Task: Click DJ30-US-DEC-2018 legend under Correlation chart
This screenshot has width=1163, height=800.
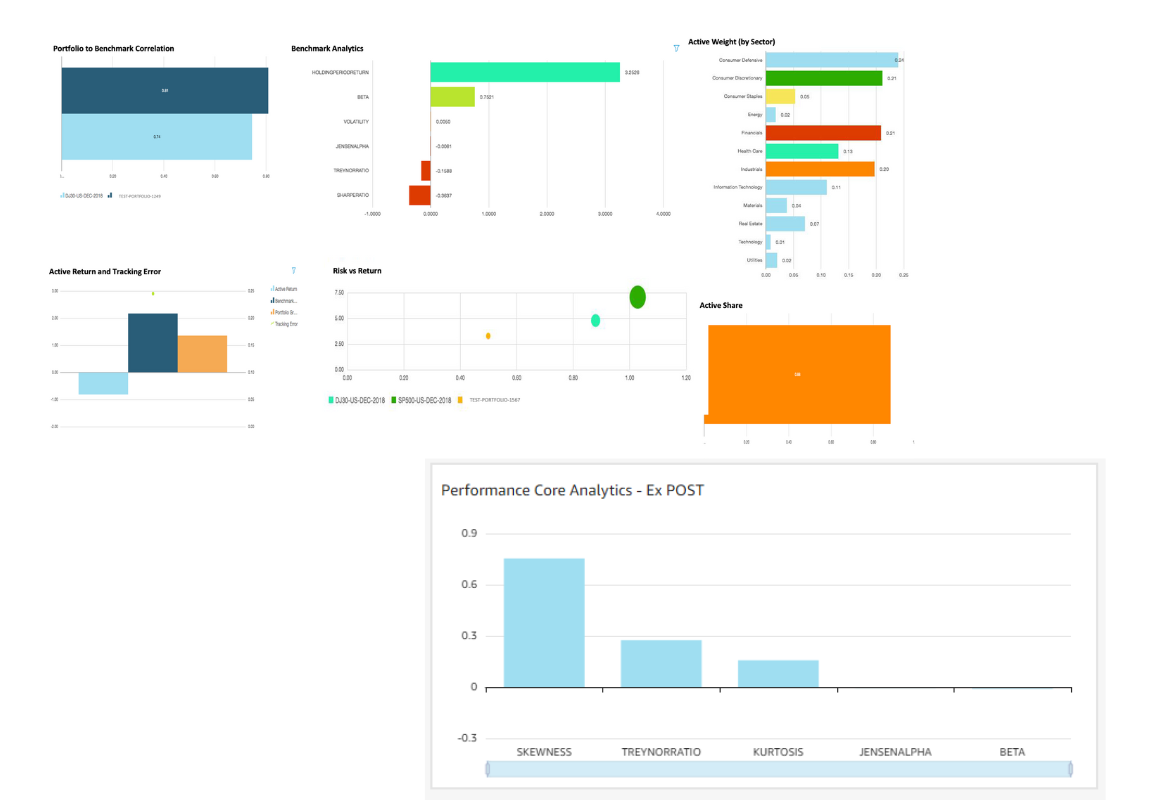Action: coord(82,196)
